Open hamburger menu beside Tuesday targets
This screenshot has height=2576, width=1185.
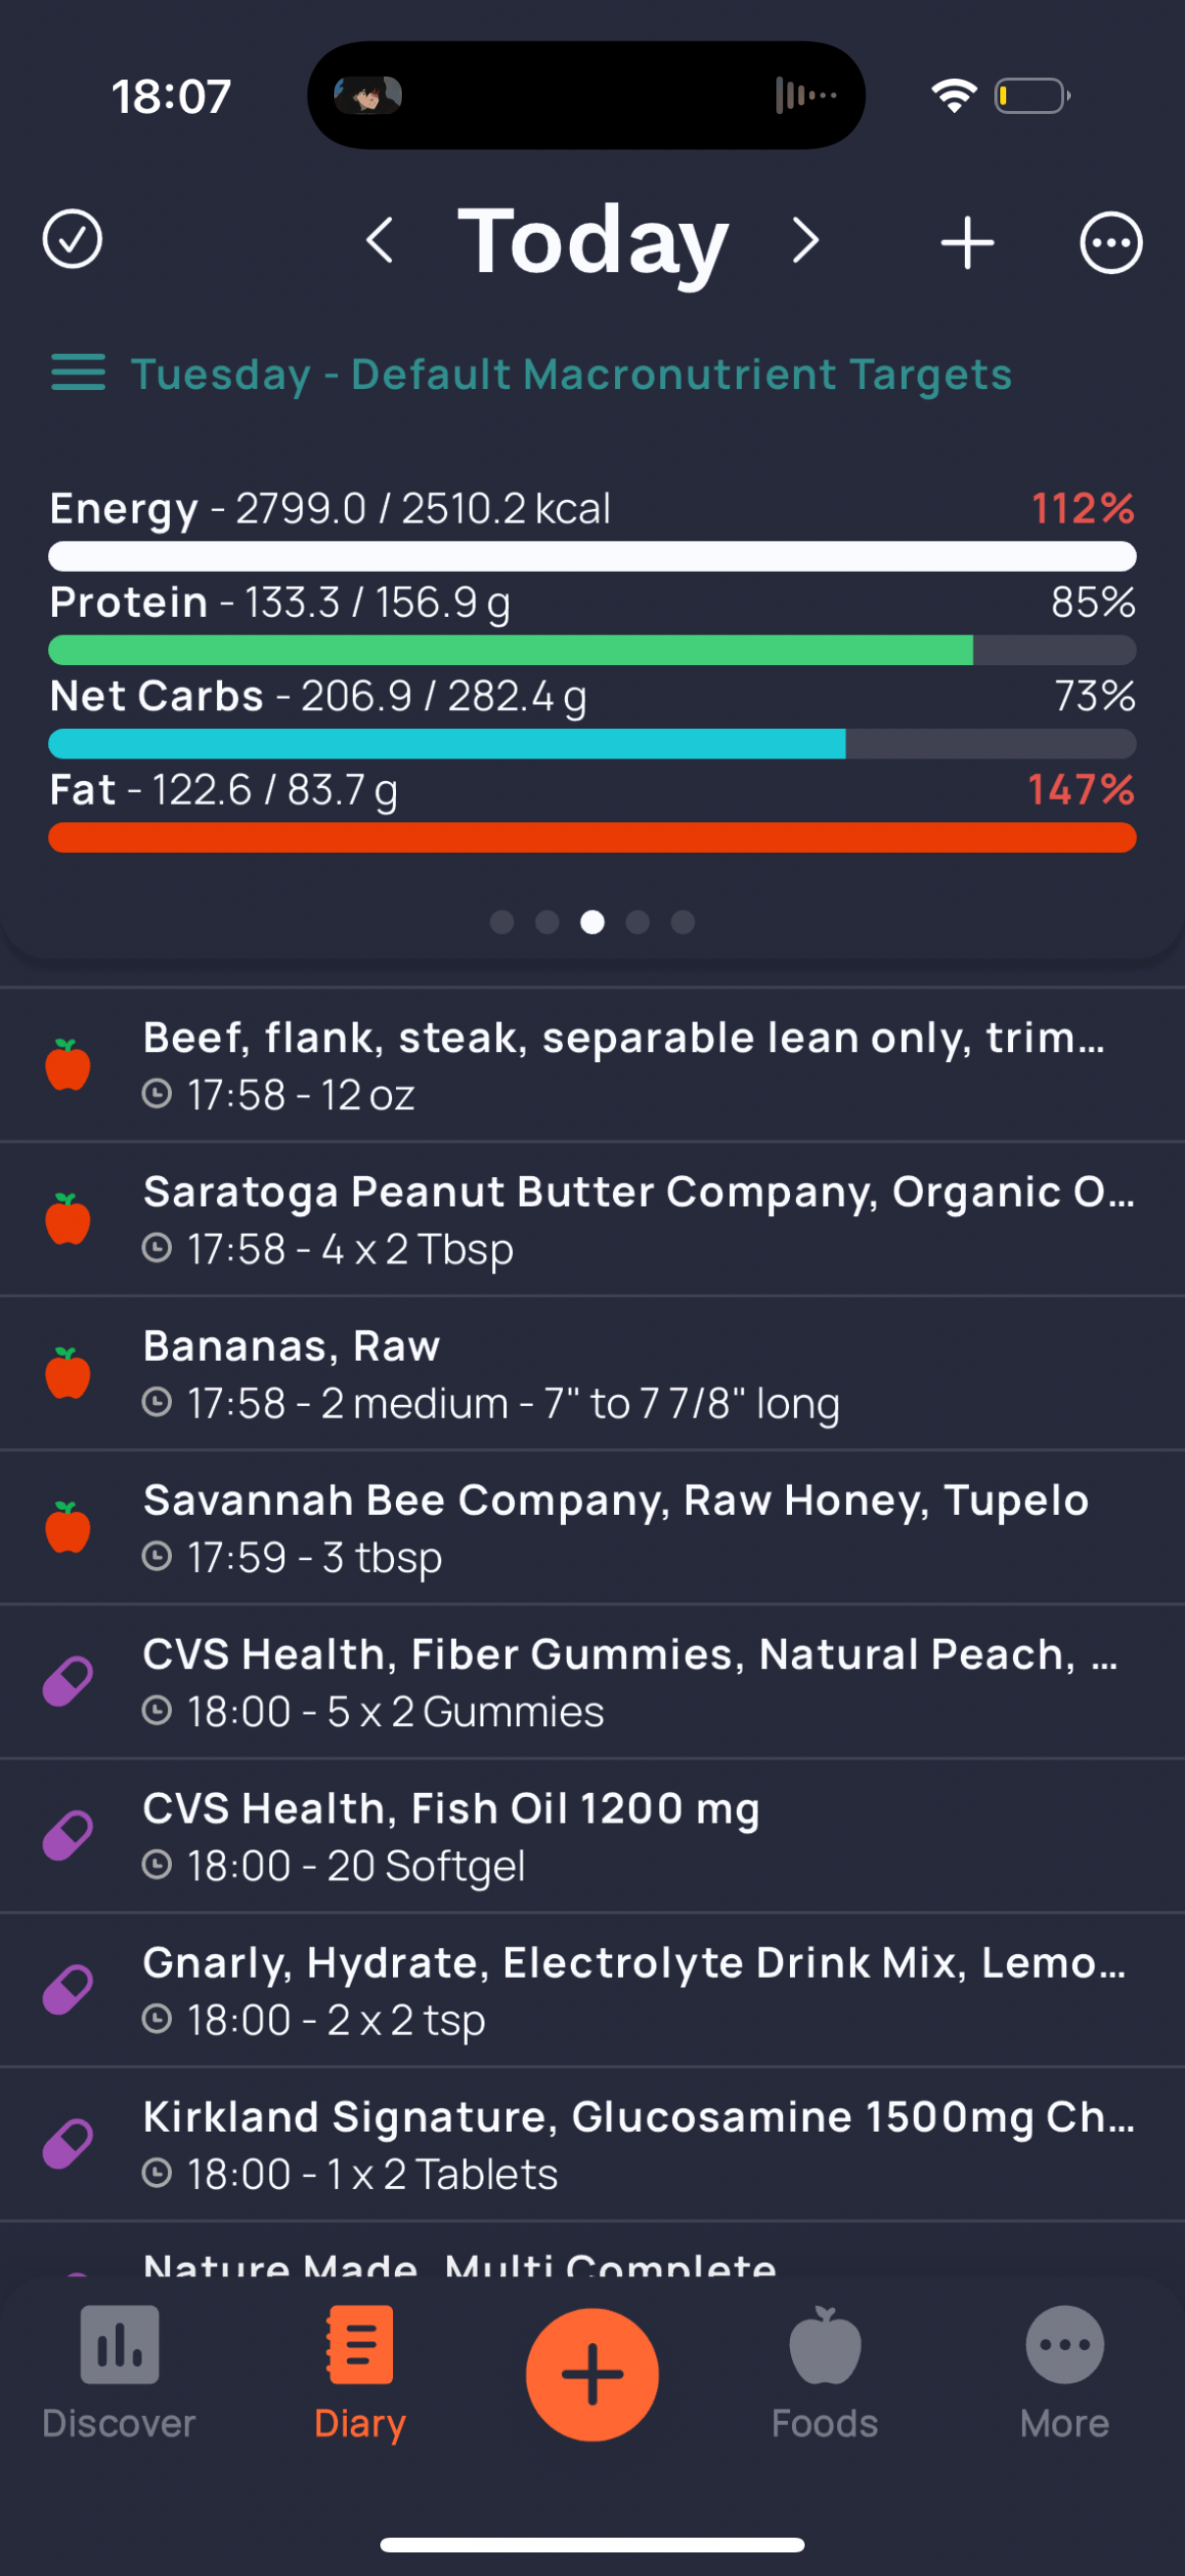tap(78, 373)
